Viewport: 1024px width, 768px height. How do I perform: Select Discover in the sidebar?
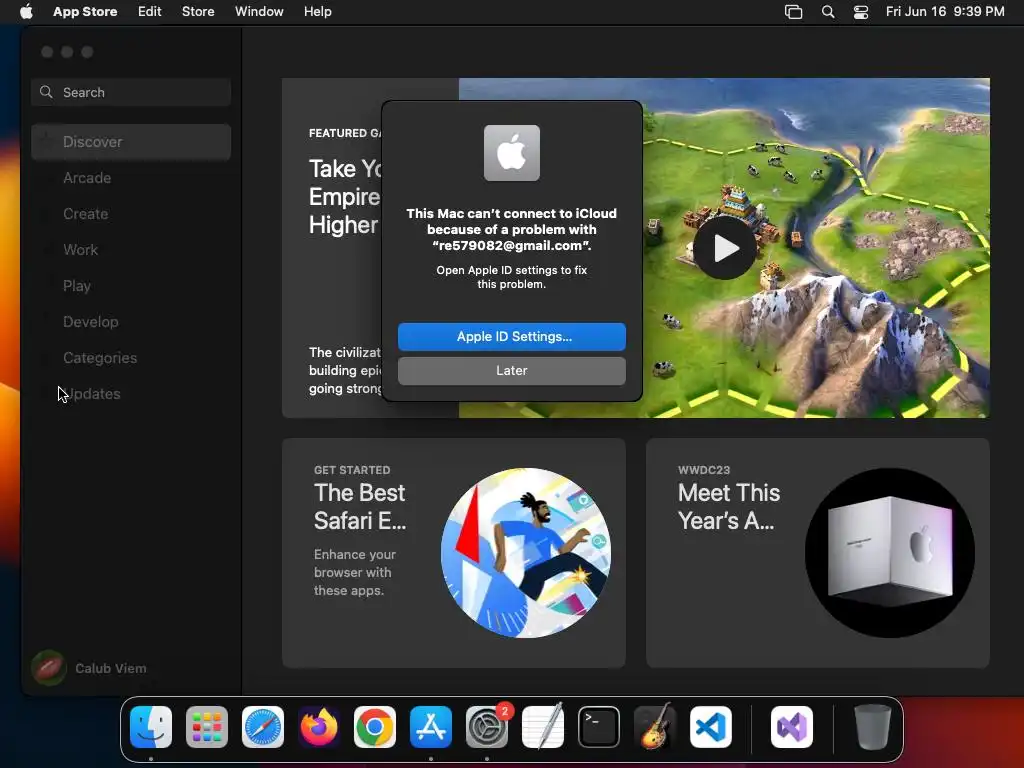pos(131,142)
